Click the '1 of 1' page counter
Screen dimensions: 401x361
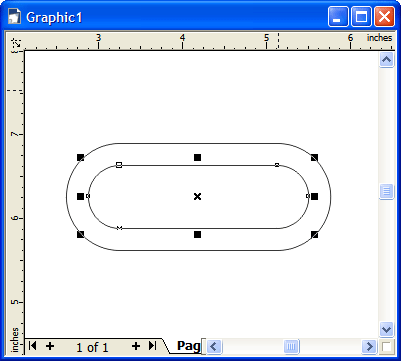coord(92,348)
